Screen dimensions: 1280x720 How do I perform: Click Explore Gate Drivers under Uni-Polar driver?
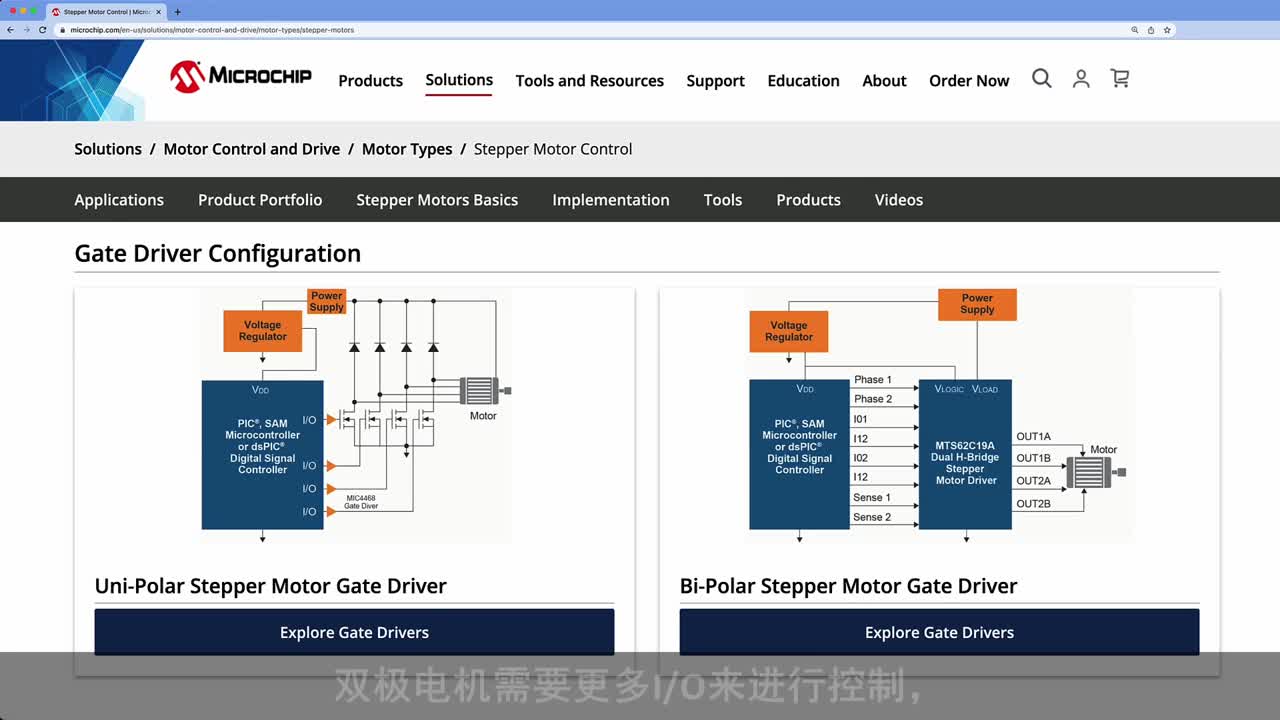[354, 632]
